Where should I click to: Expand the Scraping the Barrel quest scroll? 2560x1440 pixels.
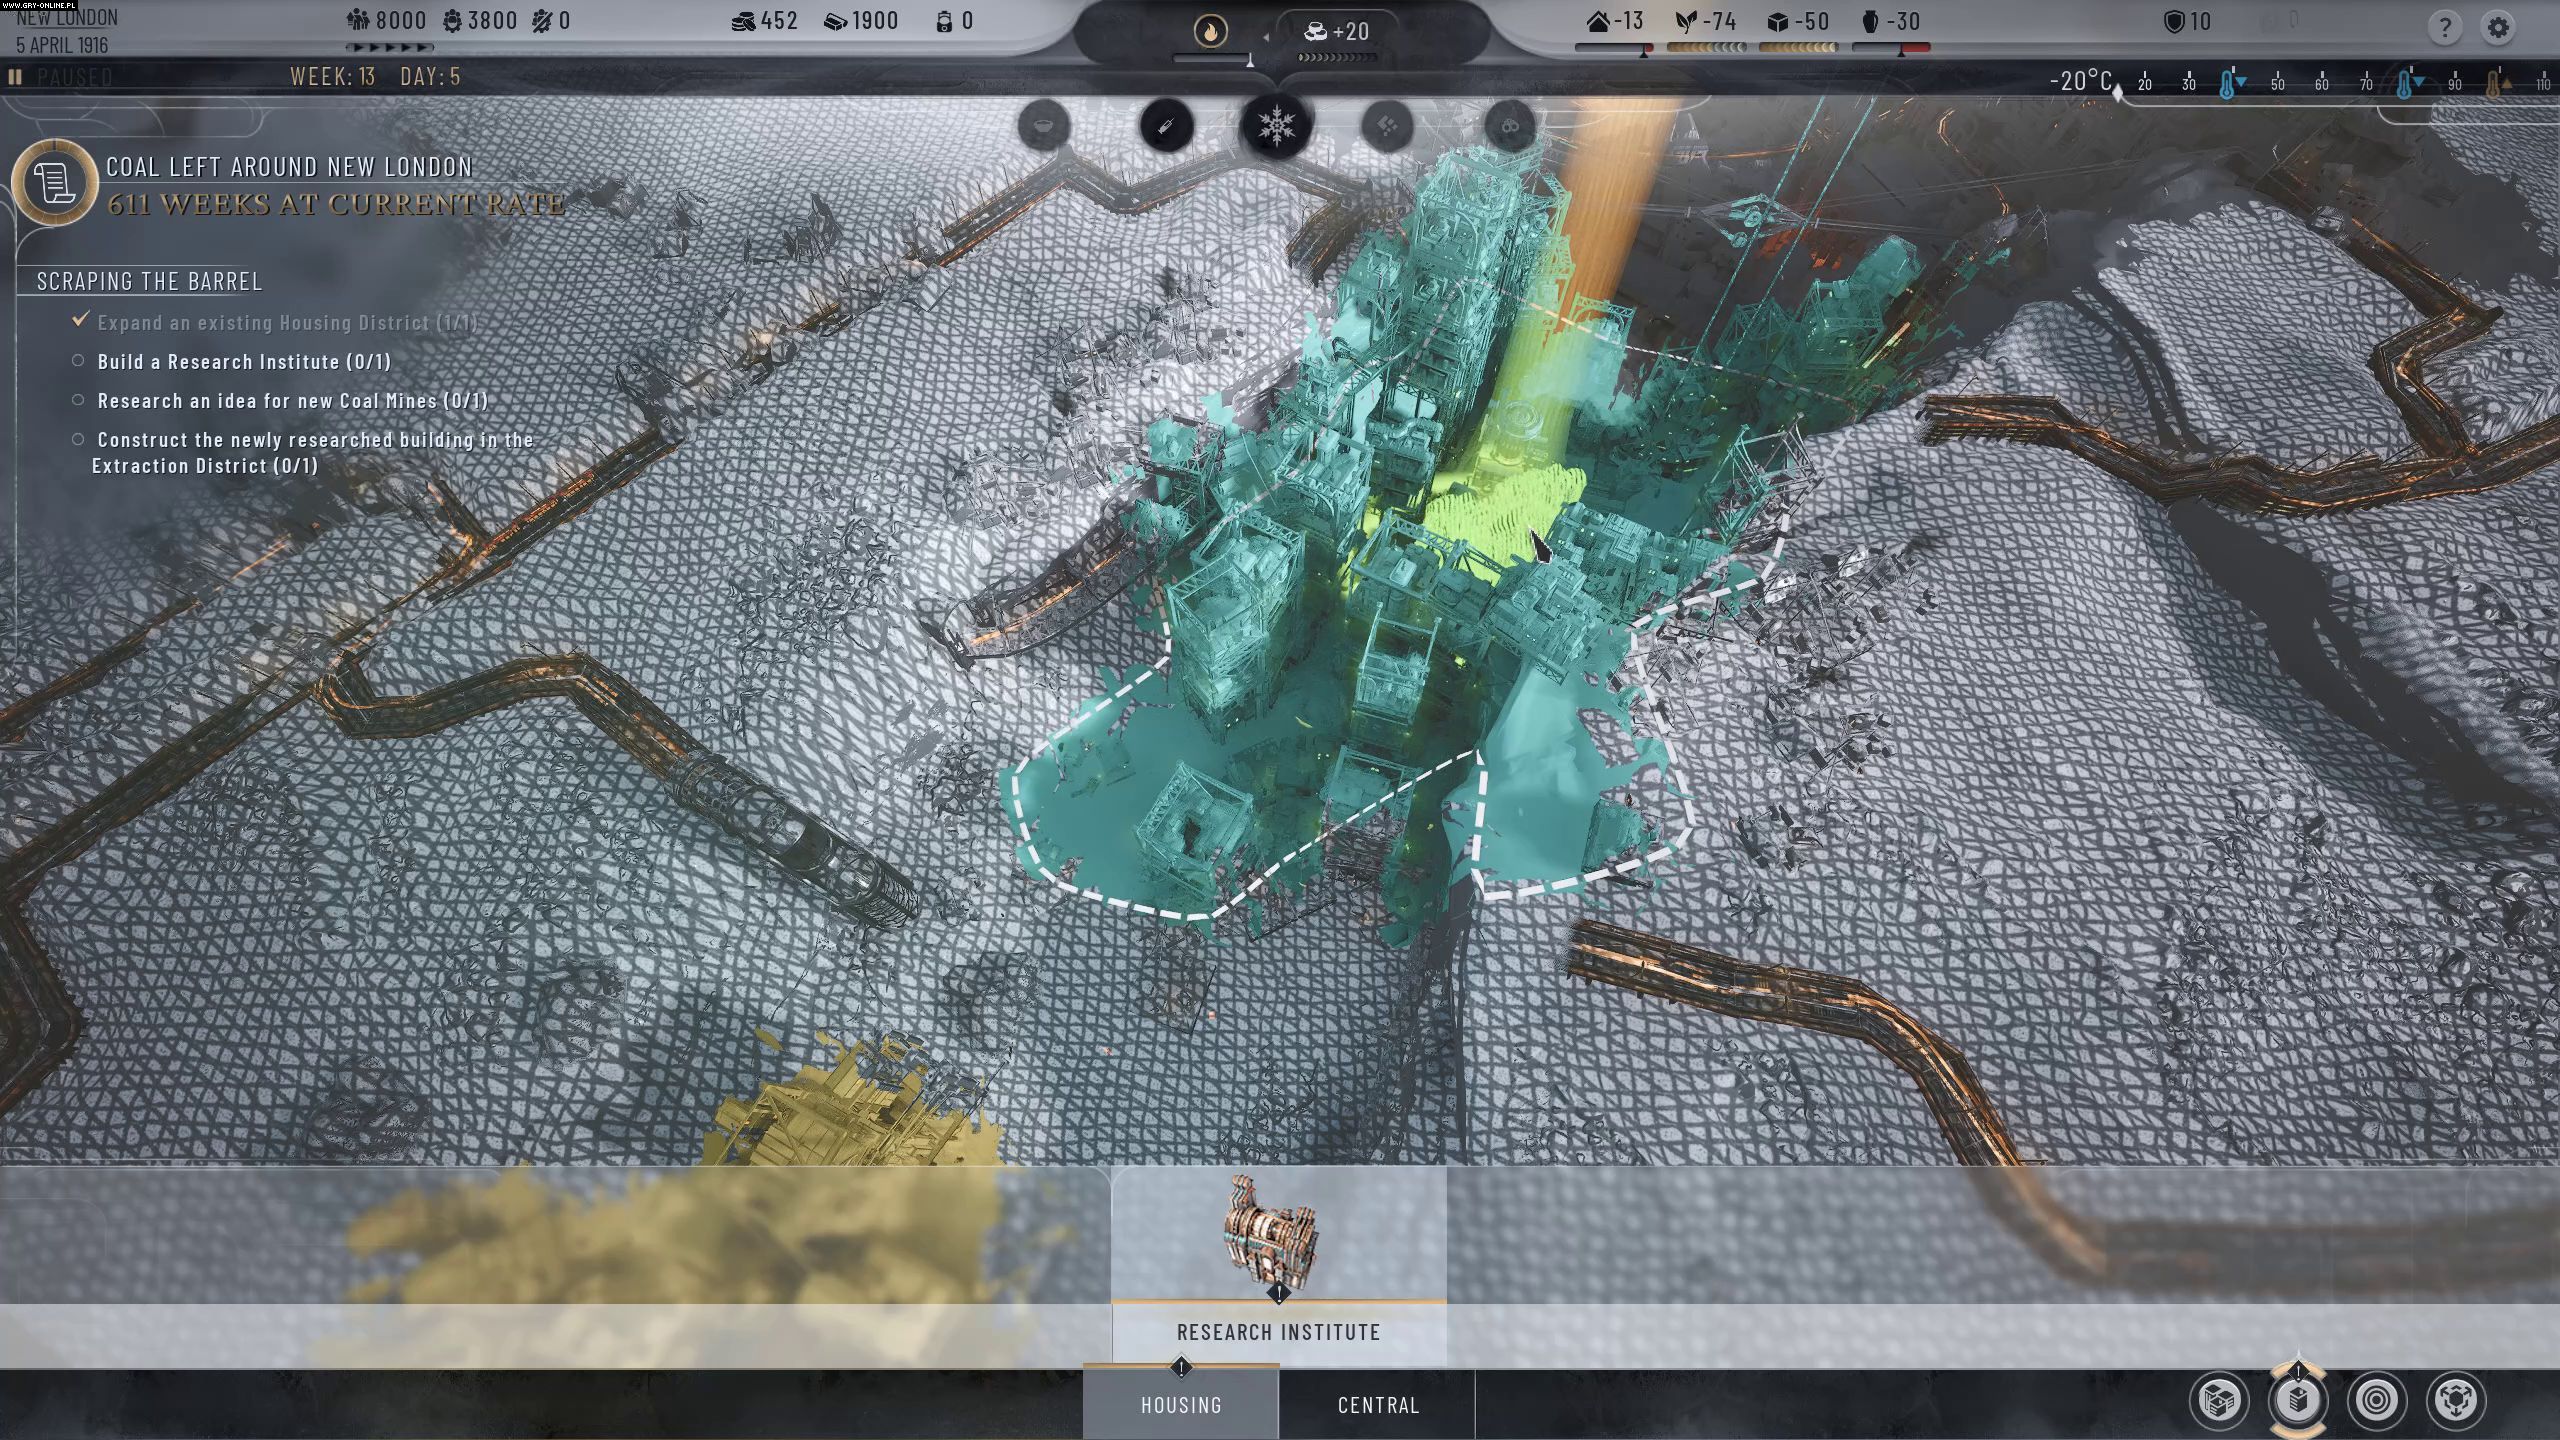54,182
